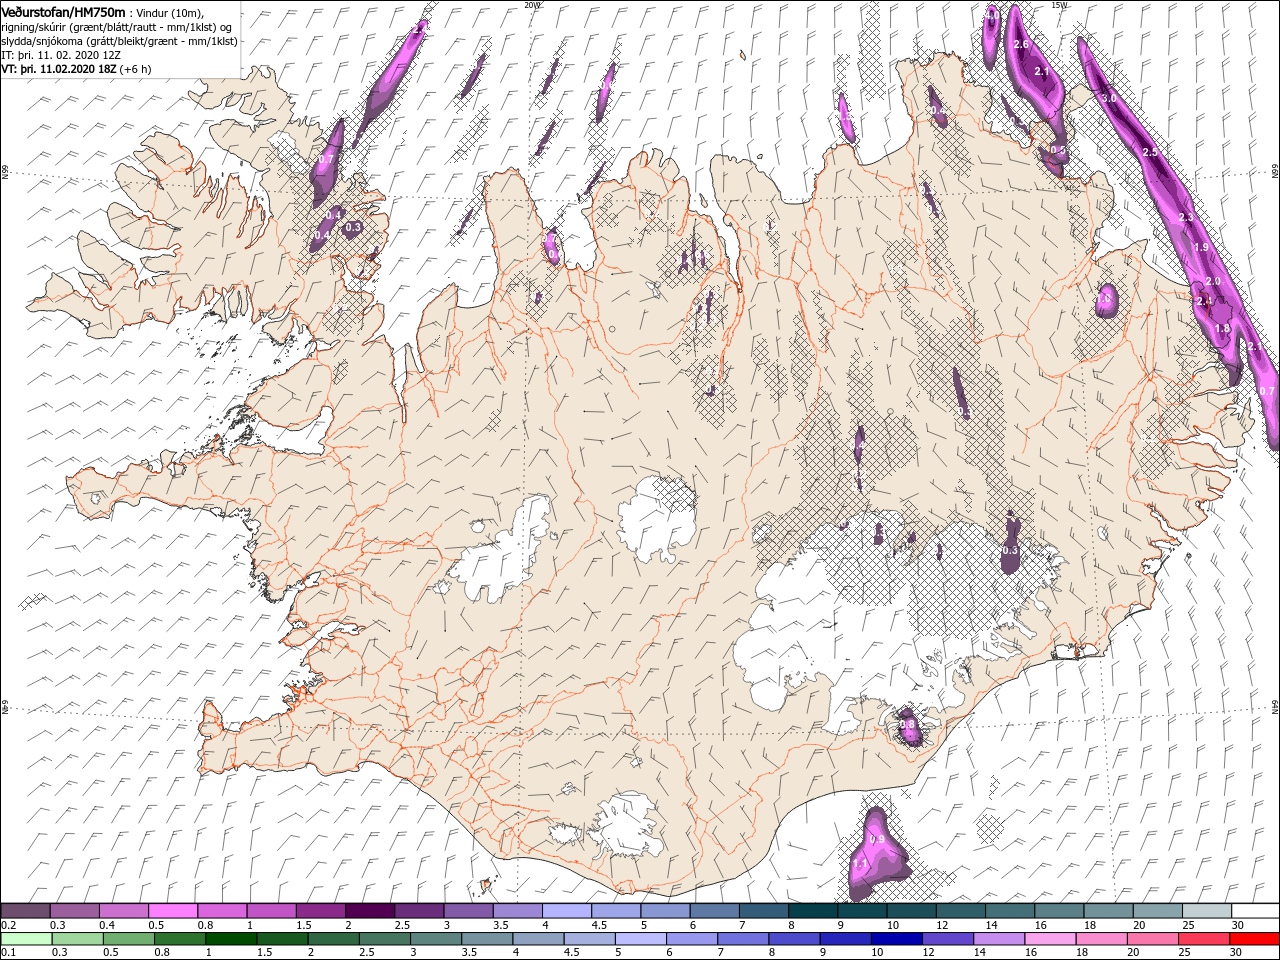The width and height of the screenshot is (1280, 960).
Task: Click the 20W longitude label on the map frame
Action: (x=532, y=4)
